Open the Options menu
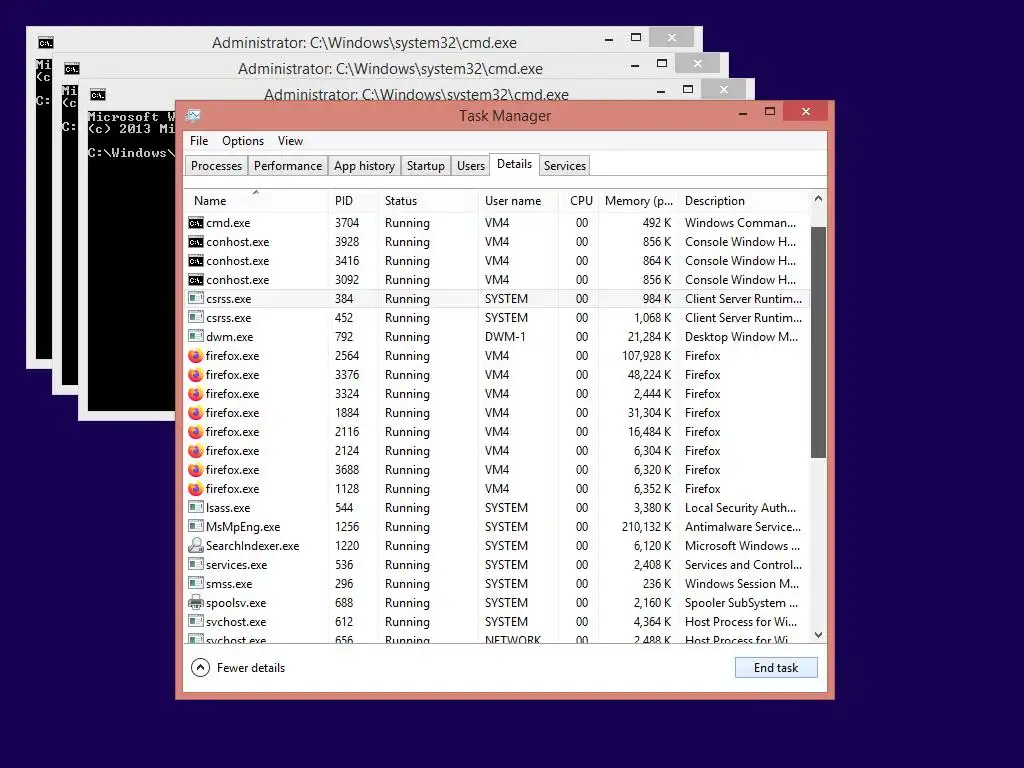This screenshot has height=768, width=1024. [x=243, y=141]
